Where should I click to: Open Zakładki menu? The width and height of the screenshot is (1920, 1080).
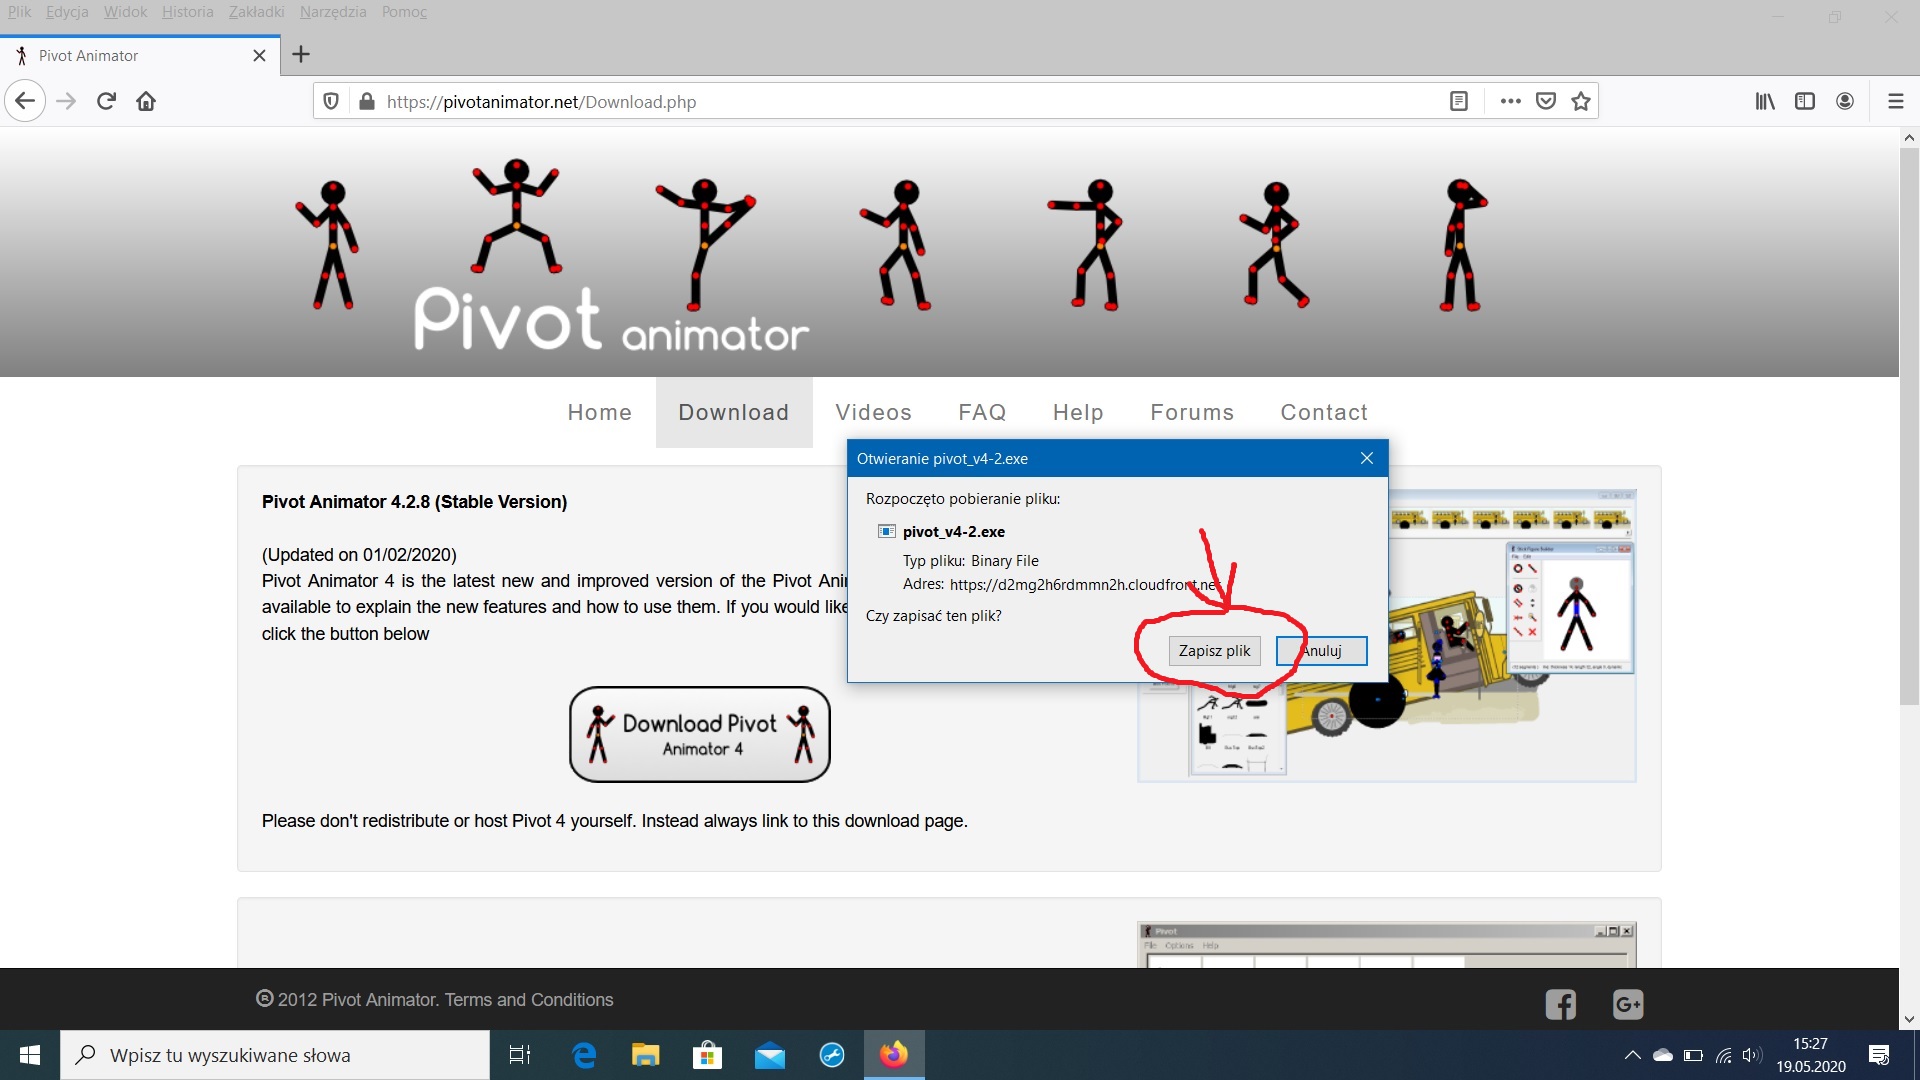point(256,12)
